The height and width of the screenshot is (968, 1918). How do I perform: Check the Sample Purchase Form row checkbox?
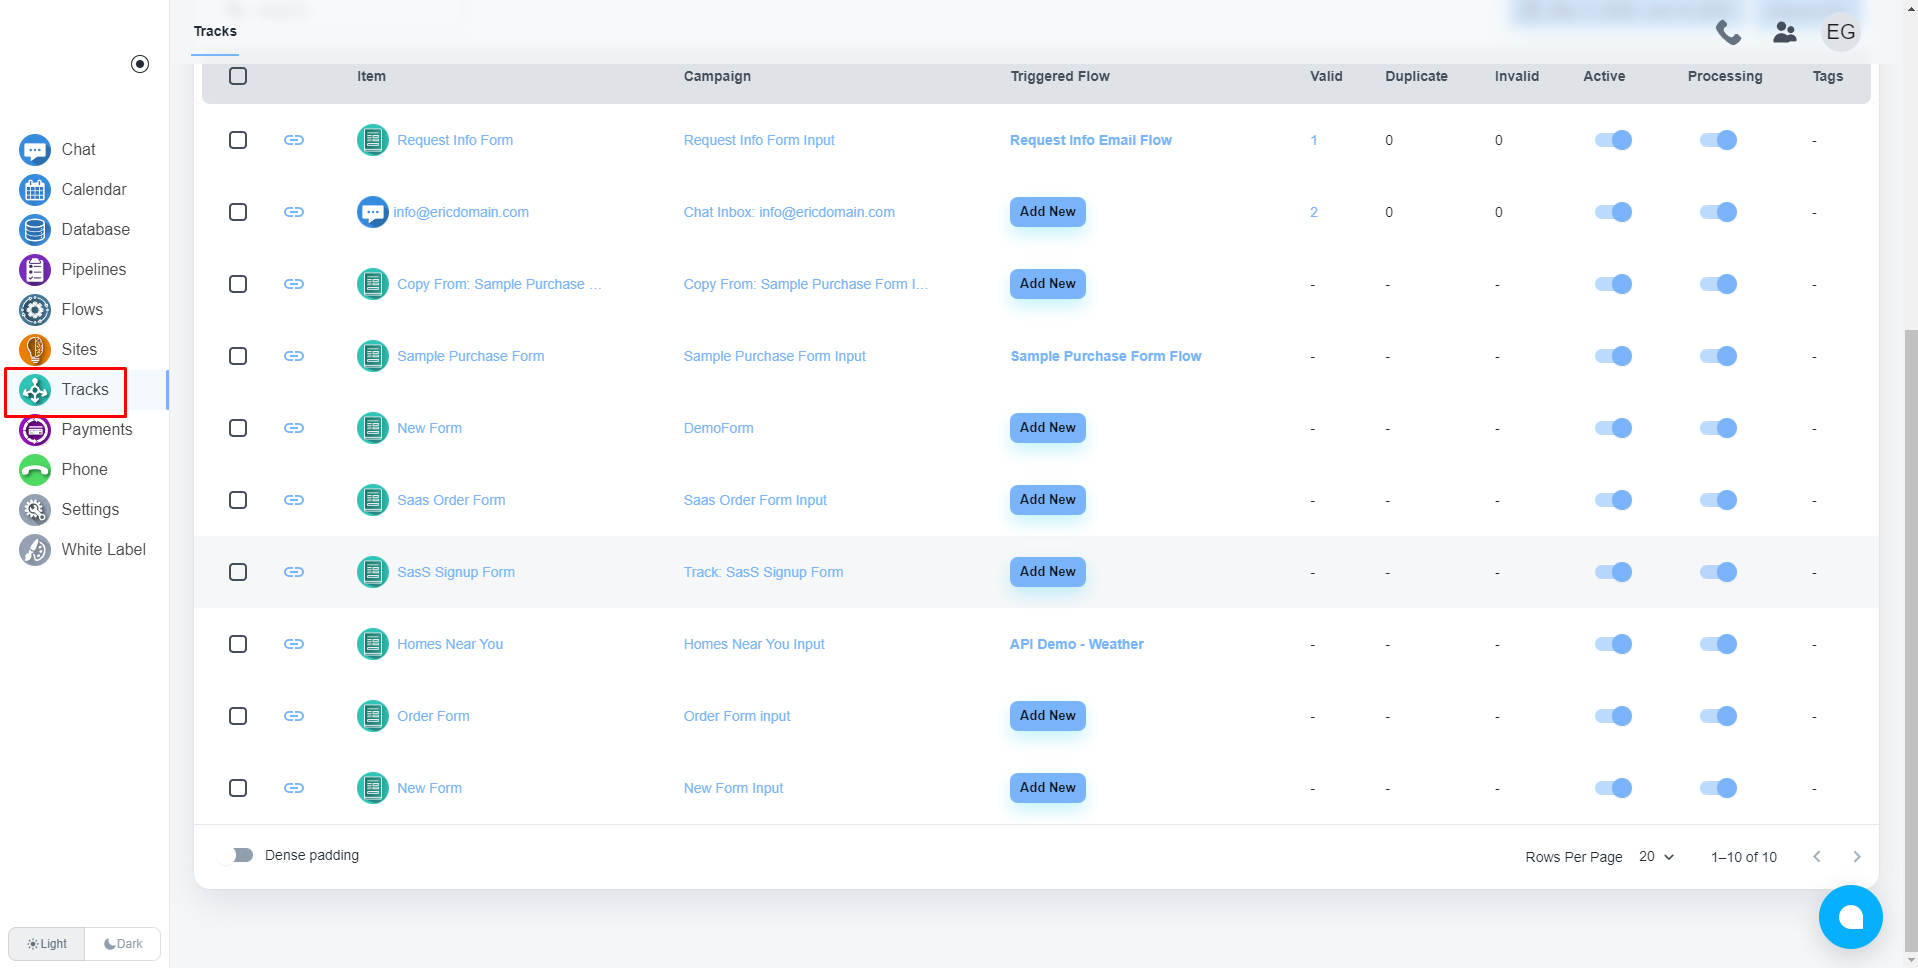238,356
